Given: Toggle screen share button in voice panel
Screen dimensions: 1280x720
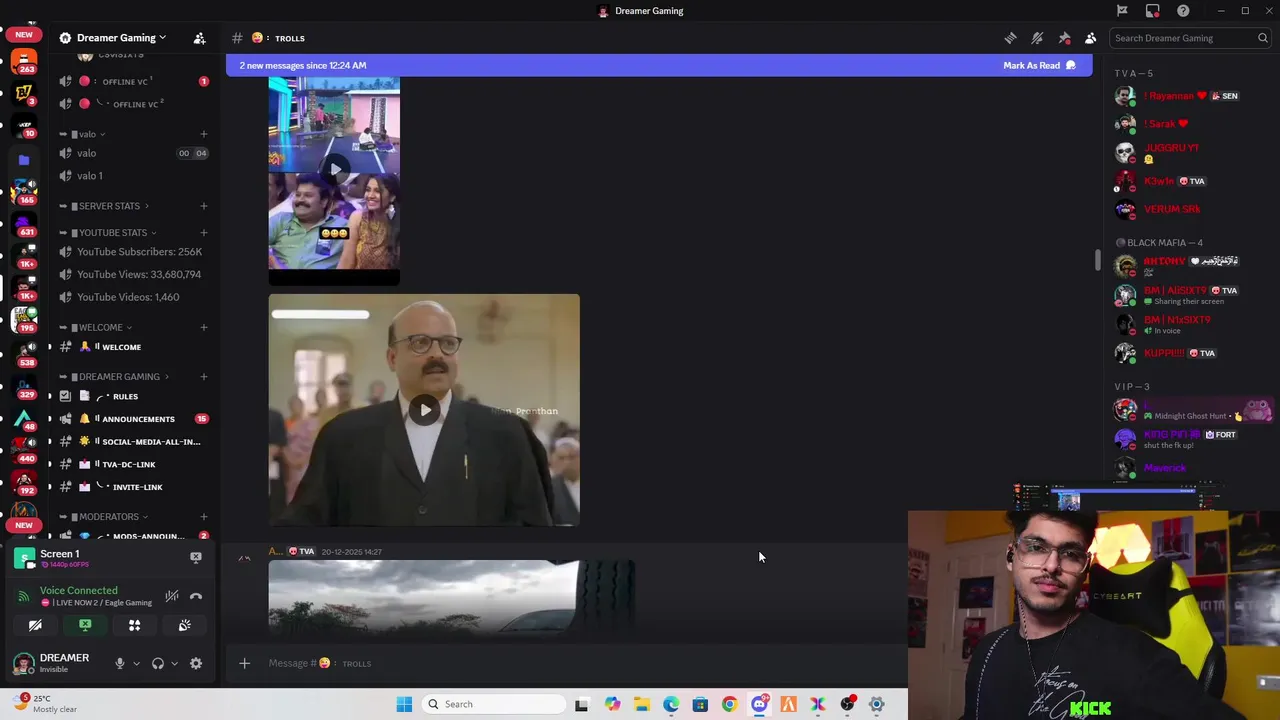Looking at the screenshot, I should click(85, 625).
